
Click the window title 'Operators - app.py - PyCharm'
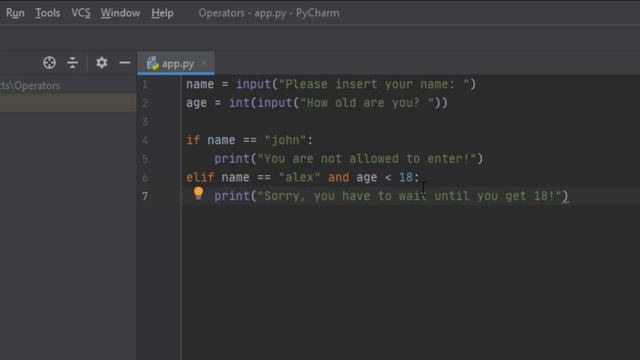[269, 13]
